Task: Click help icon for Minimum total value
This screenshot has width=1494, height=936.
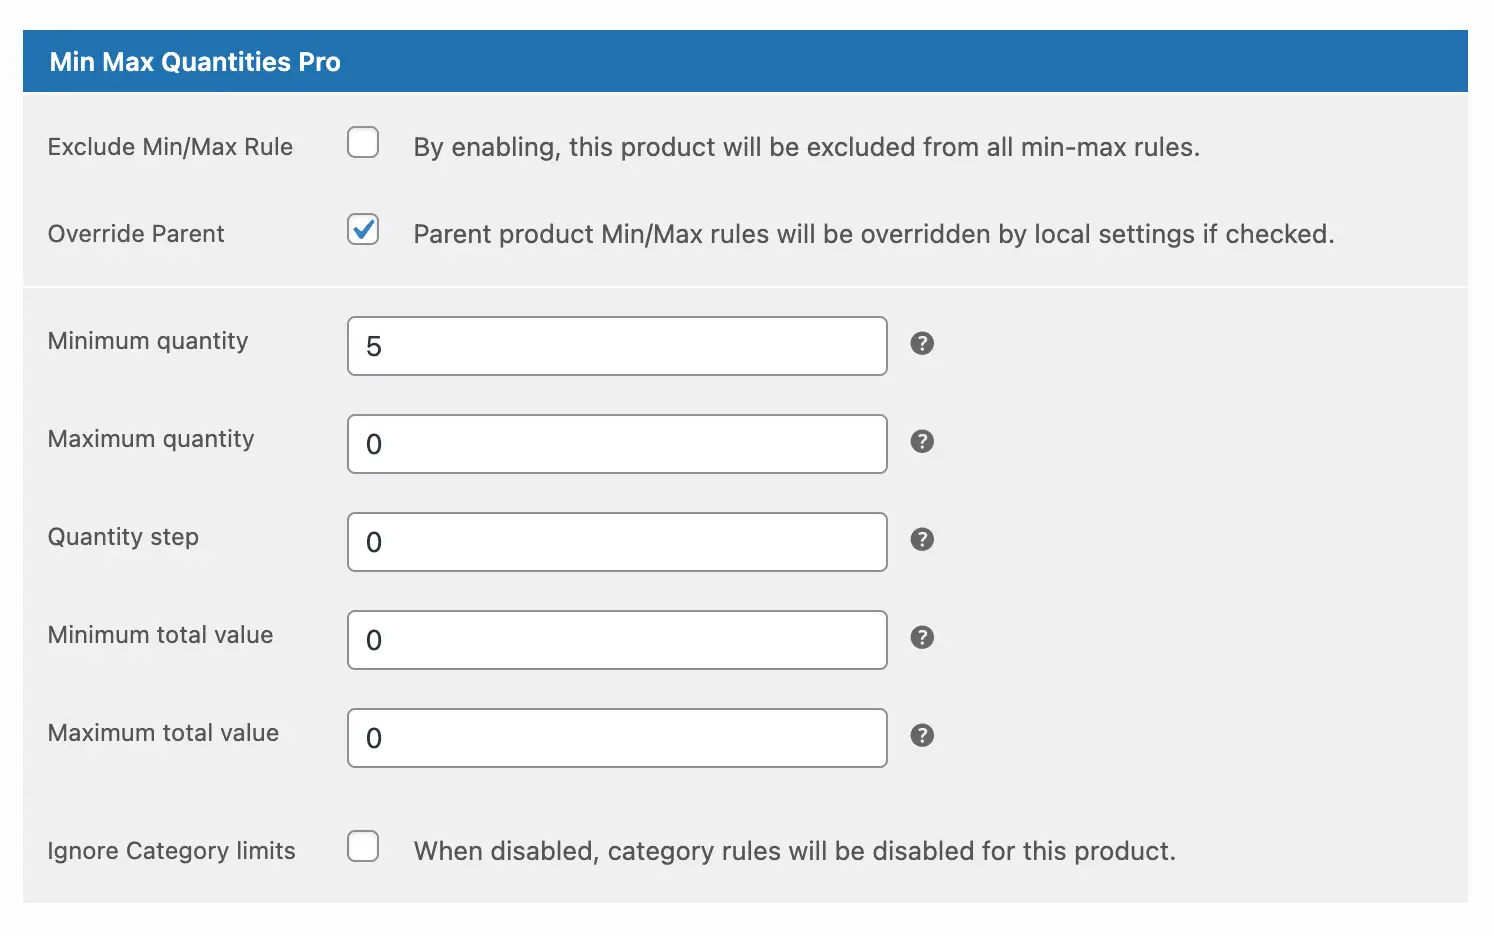Action: click(x=922, y=638)
